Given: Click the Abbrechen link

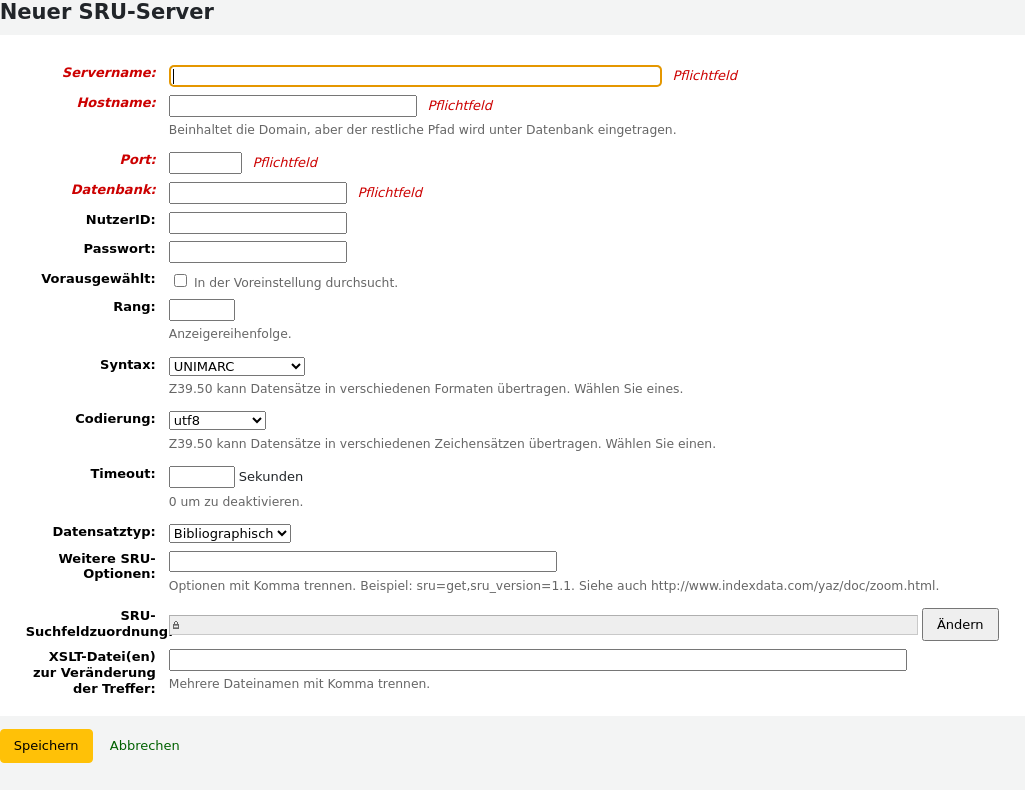Looking at the screenshot, I should point(144,745).
